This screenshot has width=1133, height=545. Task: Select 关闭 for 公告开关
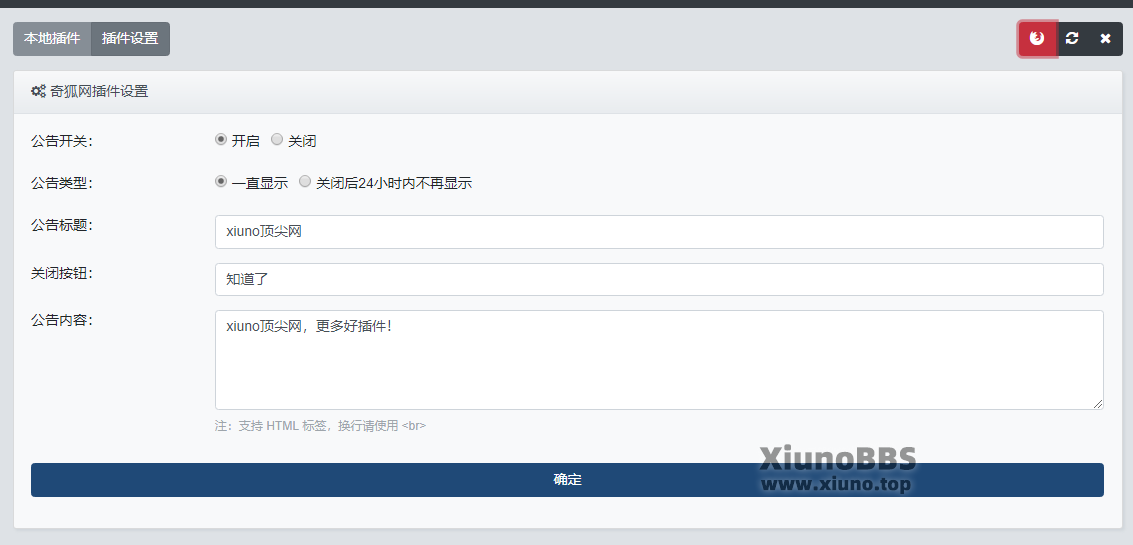coord(277,140)
